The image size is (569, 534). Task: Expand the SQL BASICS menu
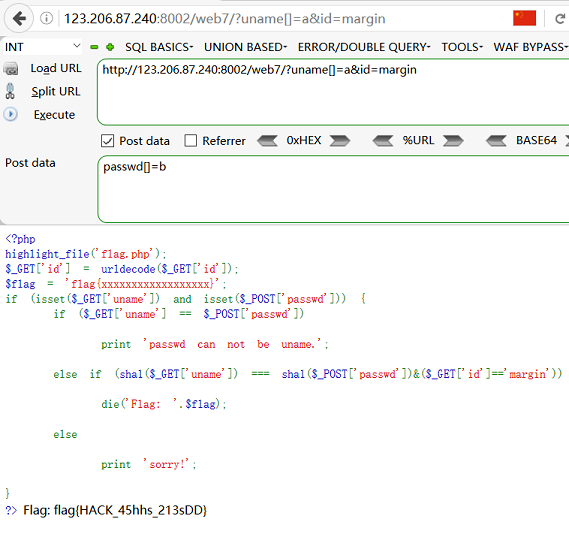(x=159, y=47)
